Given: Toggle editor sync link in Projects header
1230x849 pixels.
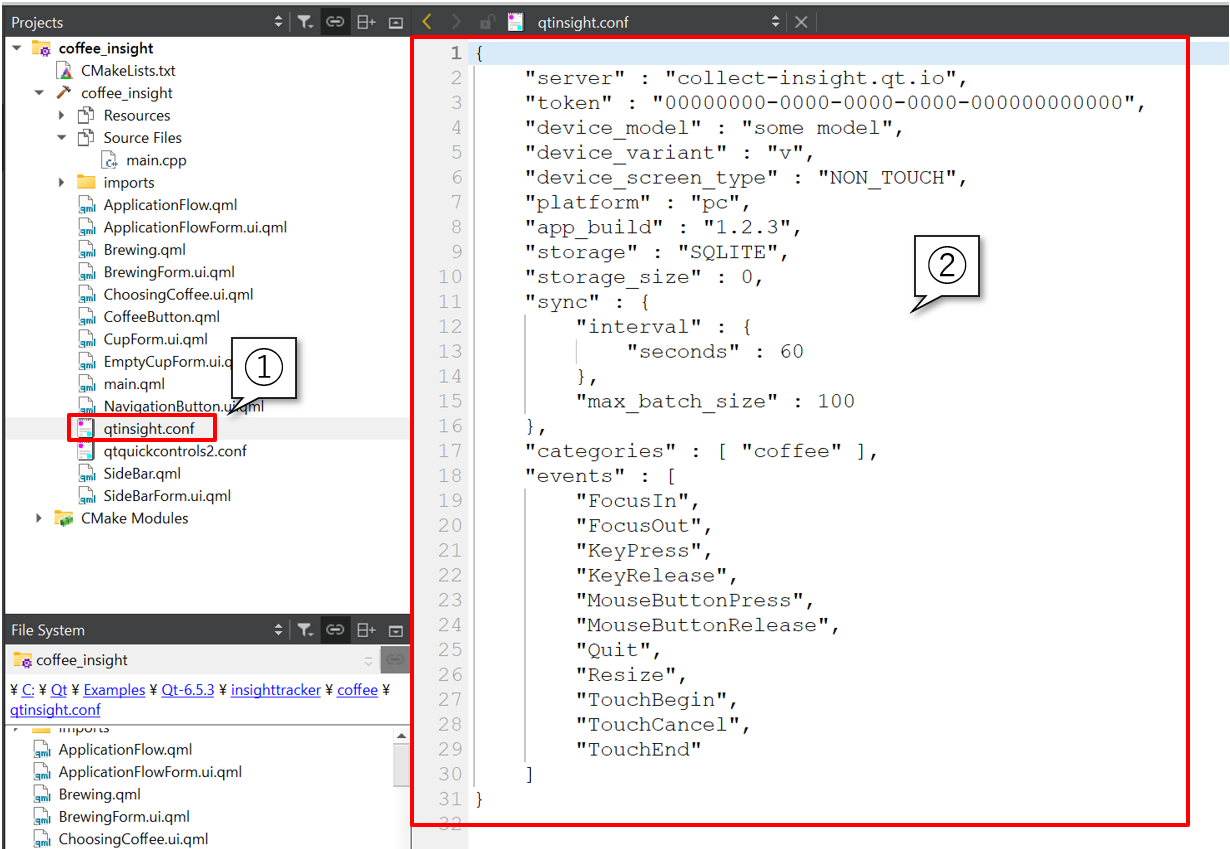Looking at the screenshot, I should [x=336, y=22].
